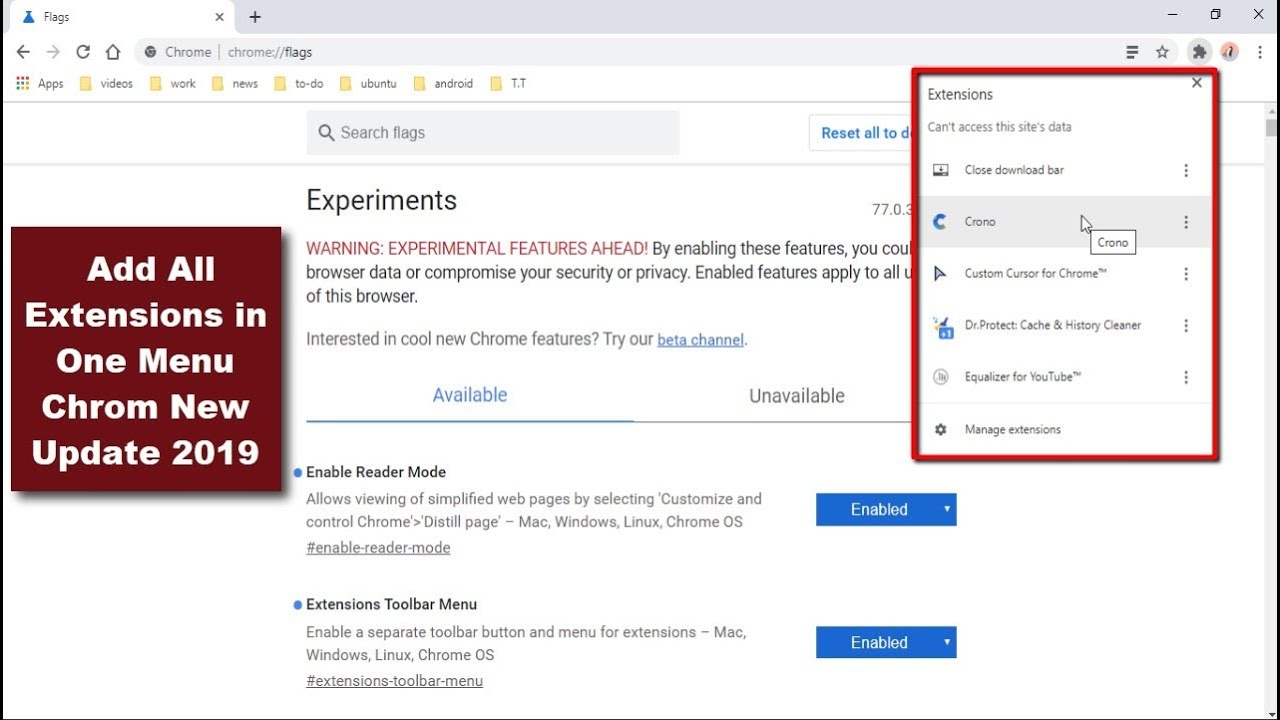Select Close download bar in Extensions list
The height and width of the screenshot is (720, 1280).
(1065, 170)
